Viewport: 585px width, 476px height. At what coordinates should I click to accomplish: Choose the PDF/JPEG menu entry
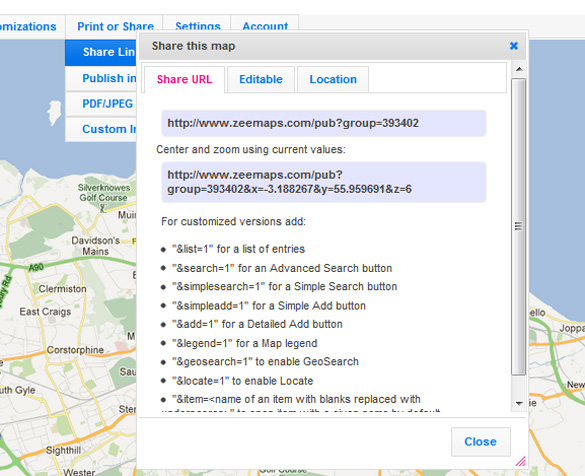[101, 104]
